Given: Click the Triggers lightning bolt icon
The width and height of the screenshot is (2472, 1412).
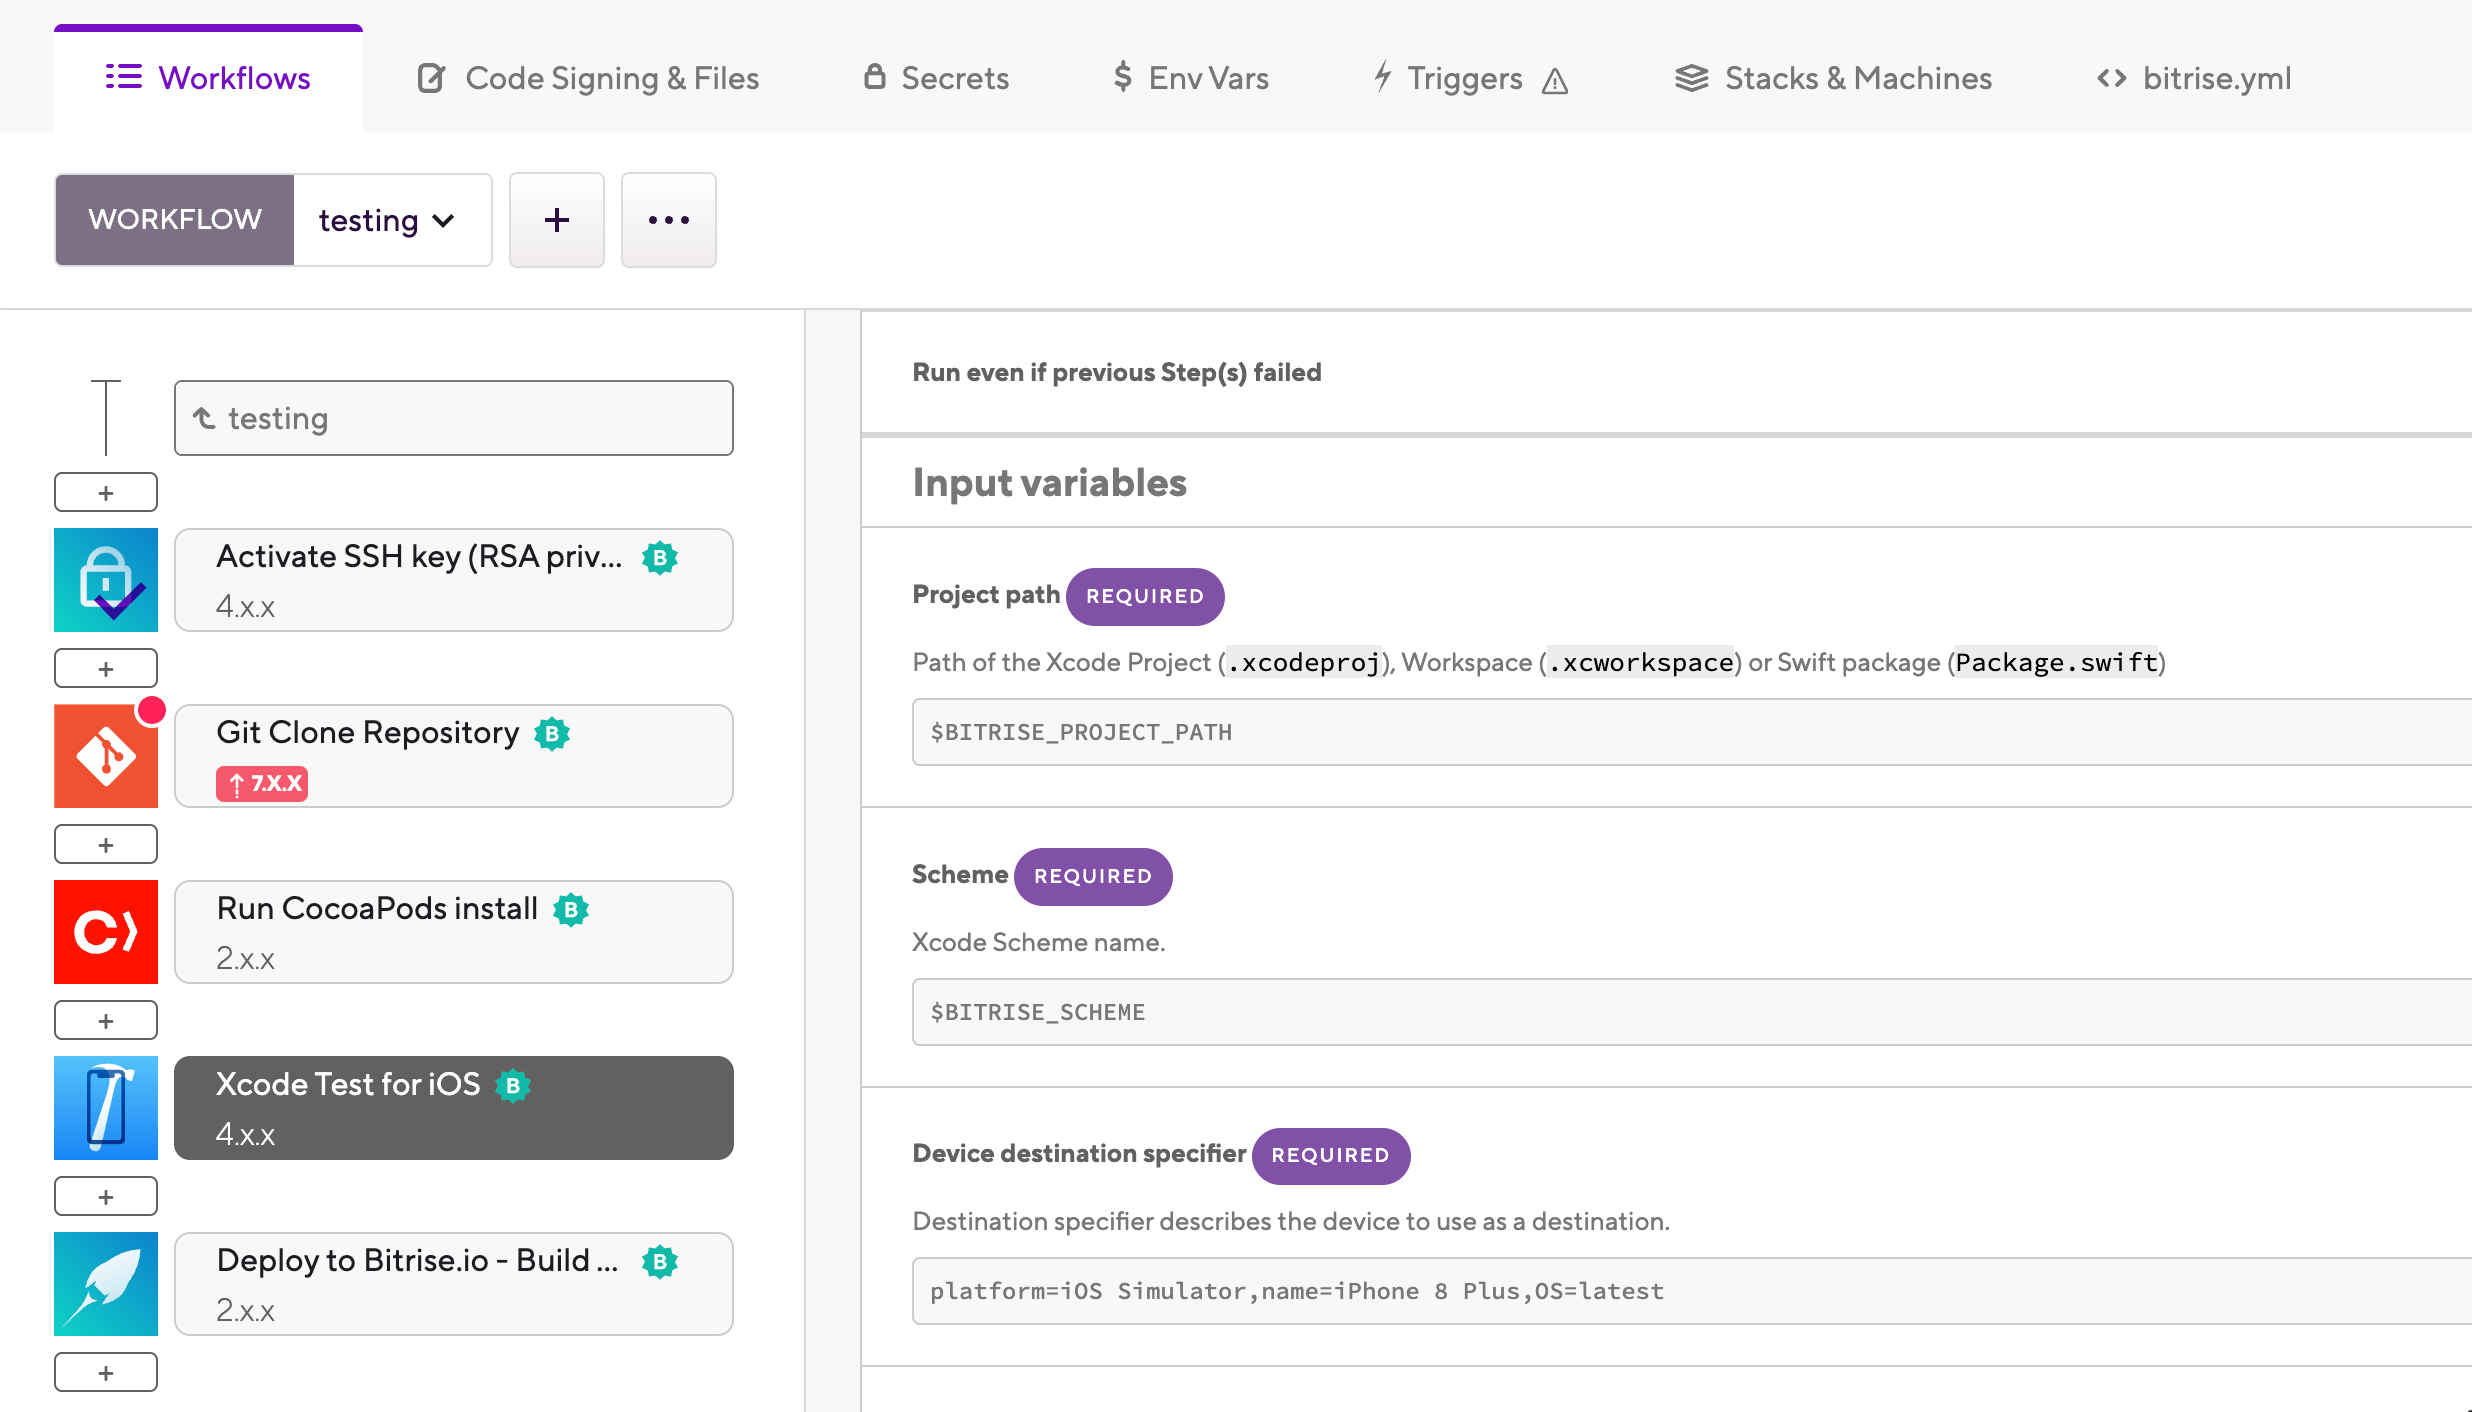Looking at the screenshot, I should tap(1382, 77).
